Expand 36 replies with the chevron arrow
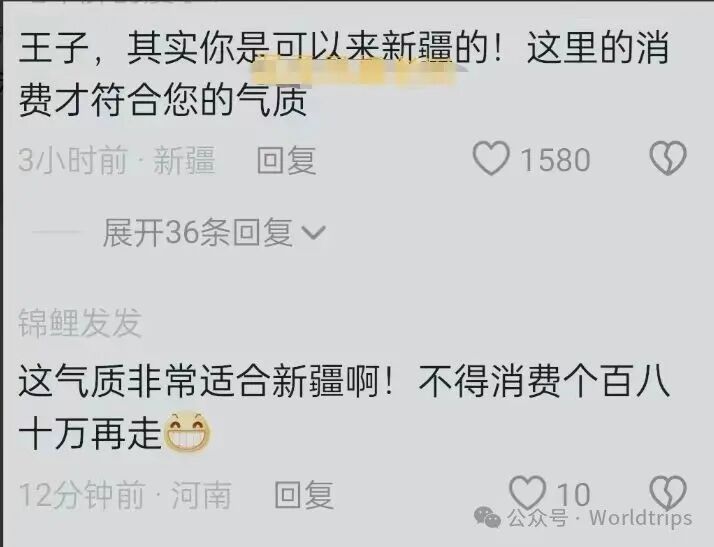Screen dimensions: 714x547 pyautogui.click(x=314, y=232)
